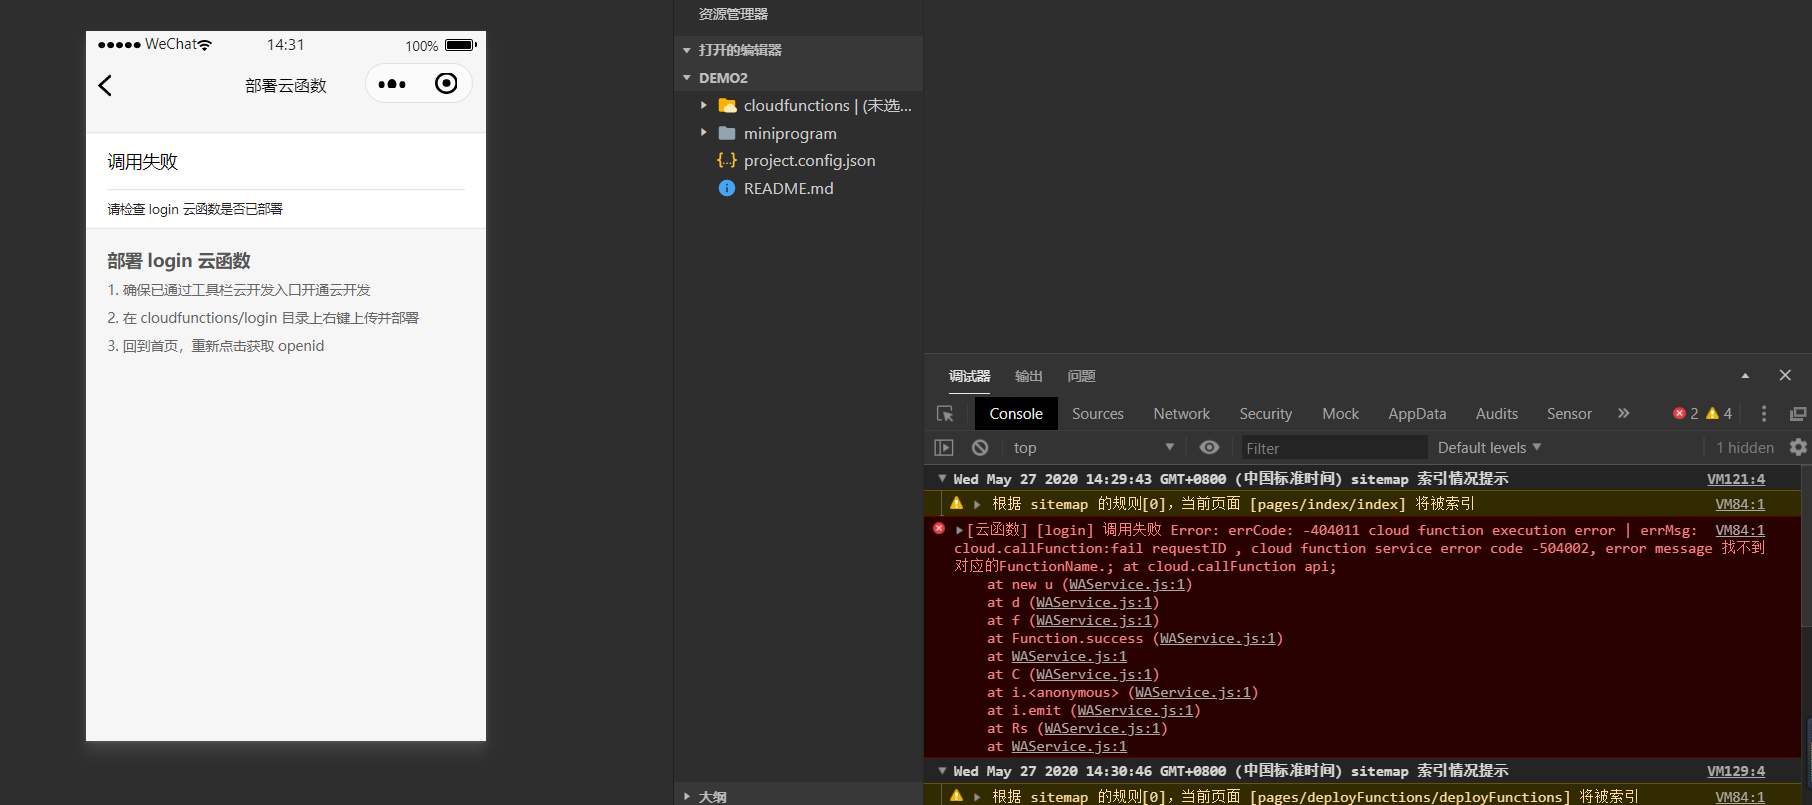Expand the 大纲 outline section
This screenshot has height=805, width=1812.
click(687, 797)
